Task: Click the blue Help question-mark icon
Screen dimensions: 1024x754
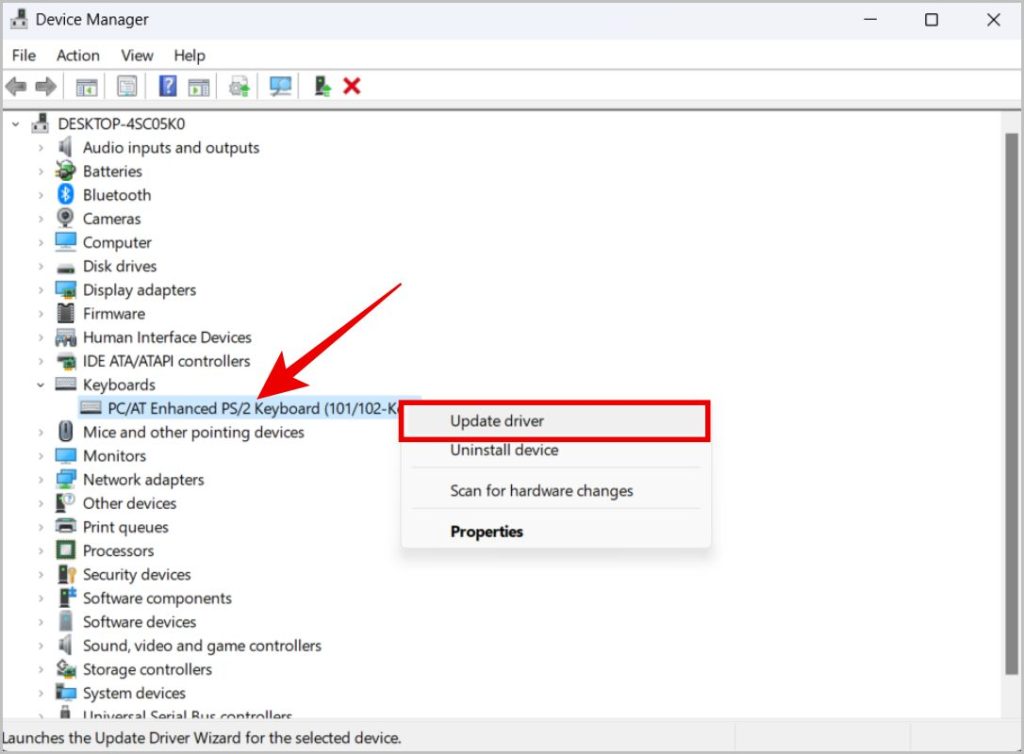Action: tap(168, 86)
